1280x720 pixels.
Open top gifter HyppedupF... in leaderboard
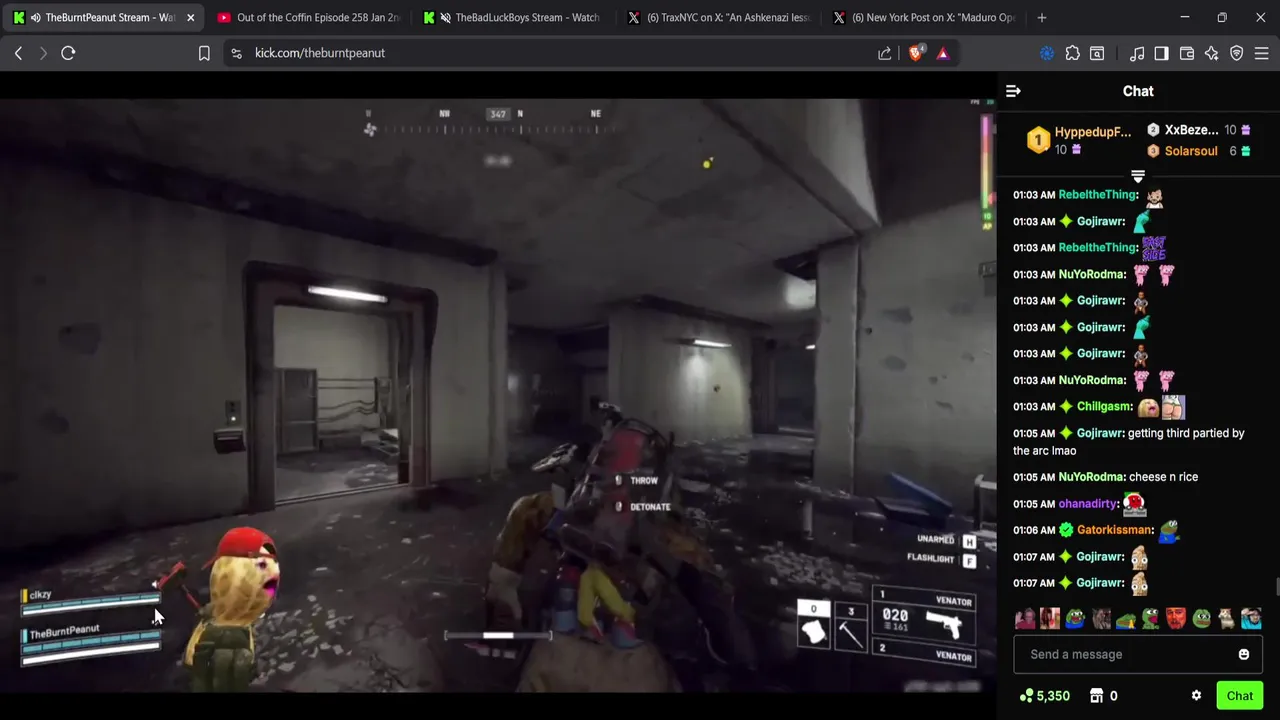1080,140
